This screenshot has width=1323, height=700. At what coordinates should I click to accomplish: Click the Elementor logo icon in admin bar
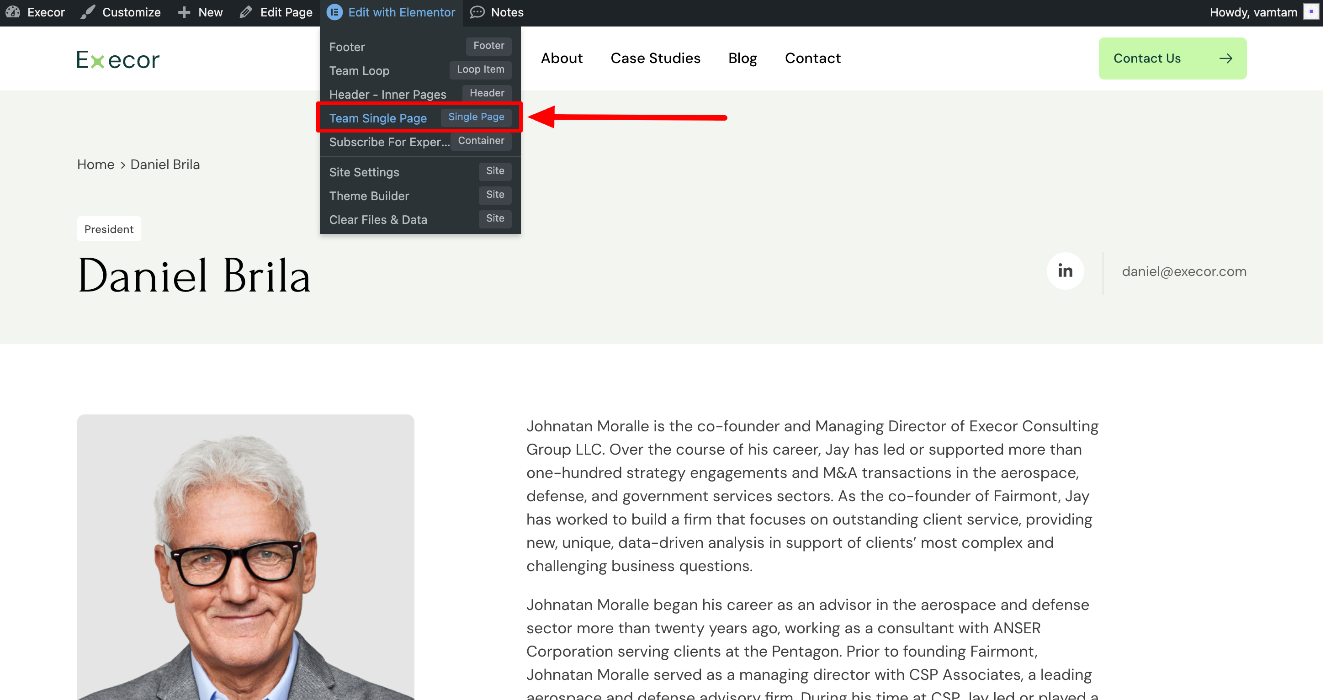pos(334,12)
